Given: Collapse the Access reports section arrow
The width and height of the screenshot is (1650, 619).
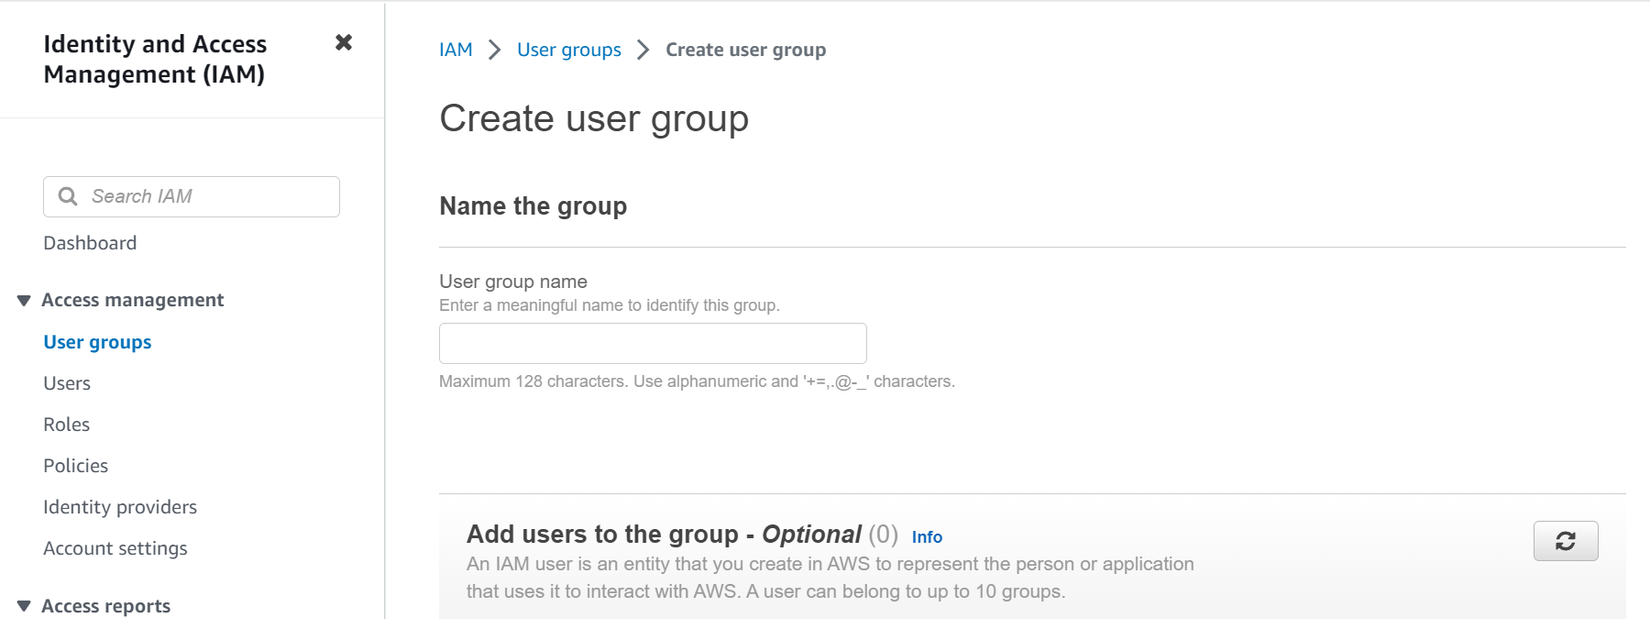Looking at the screenshot, I should [24, 606].
